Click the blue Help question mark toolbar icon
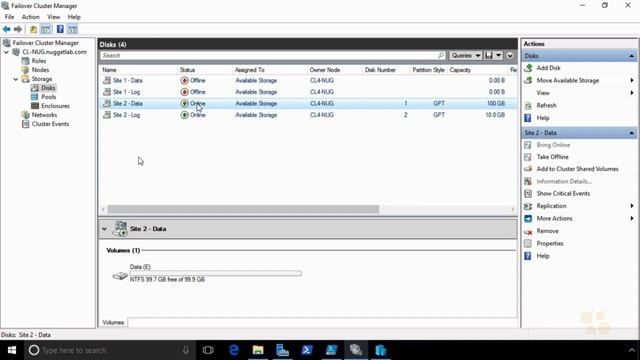 (60, 29)
